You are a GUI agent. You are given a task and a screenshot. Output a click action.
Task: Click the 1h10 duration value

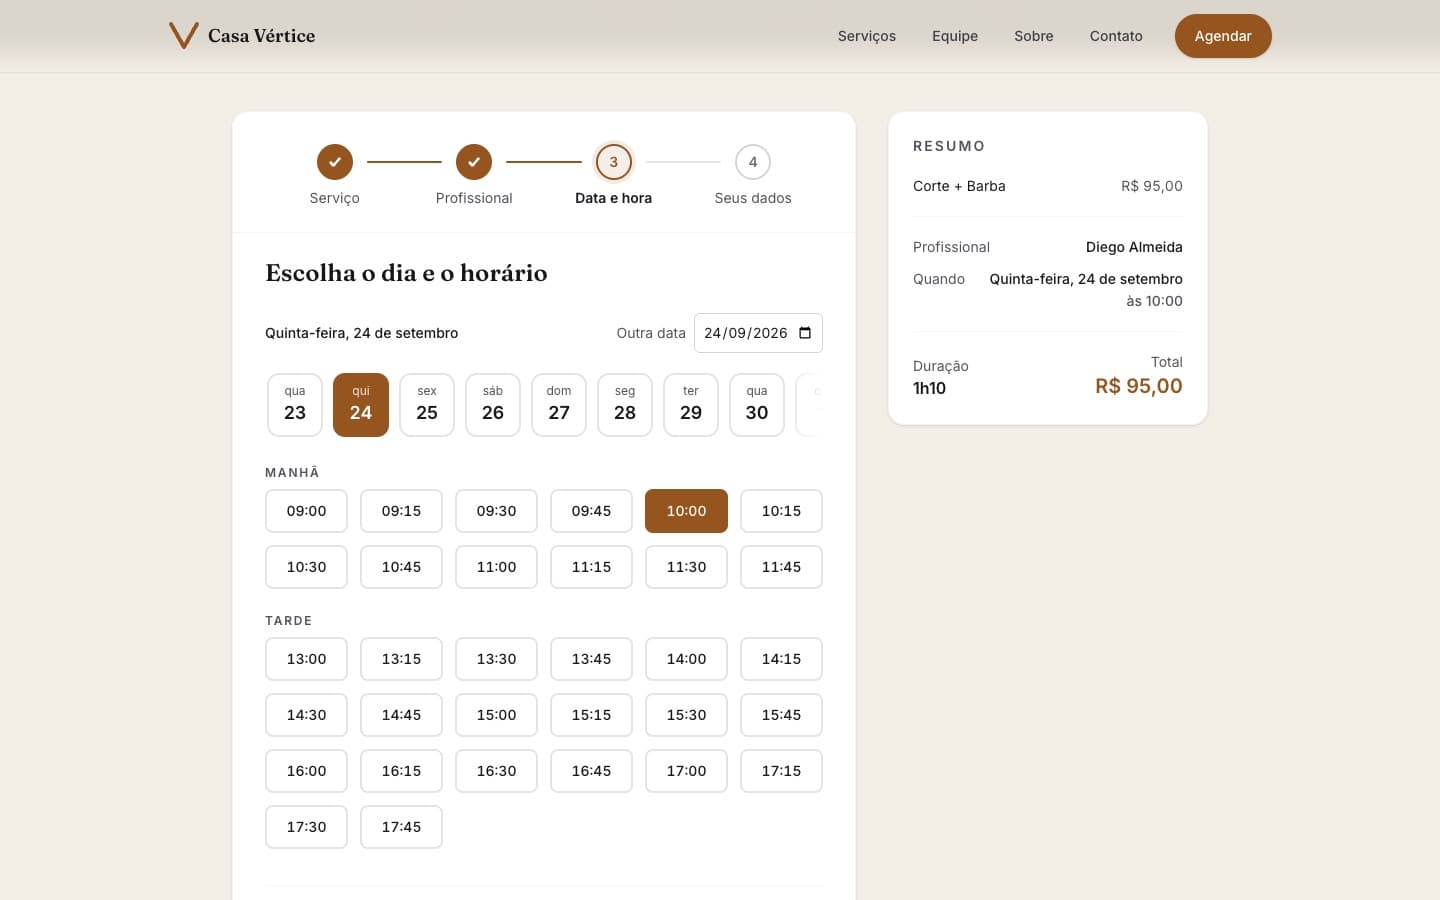coord(929,388)
